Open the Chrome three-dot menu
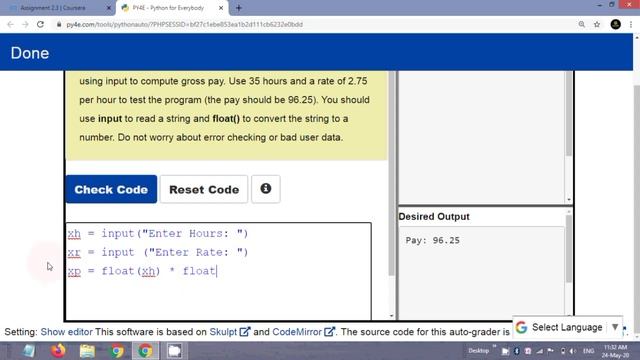Image resolution: width=640 pixels, height=360 pixels. pos(631,24)
